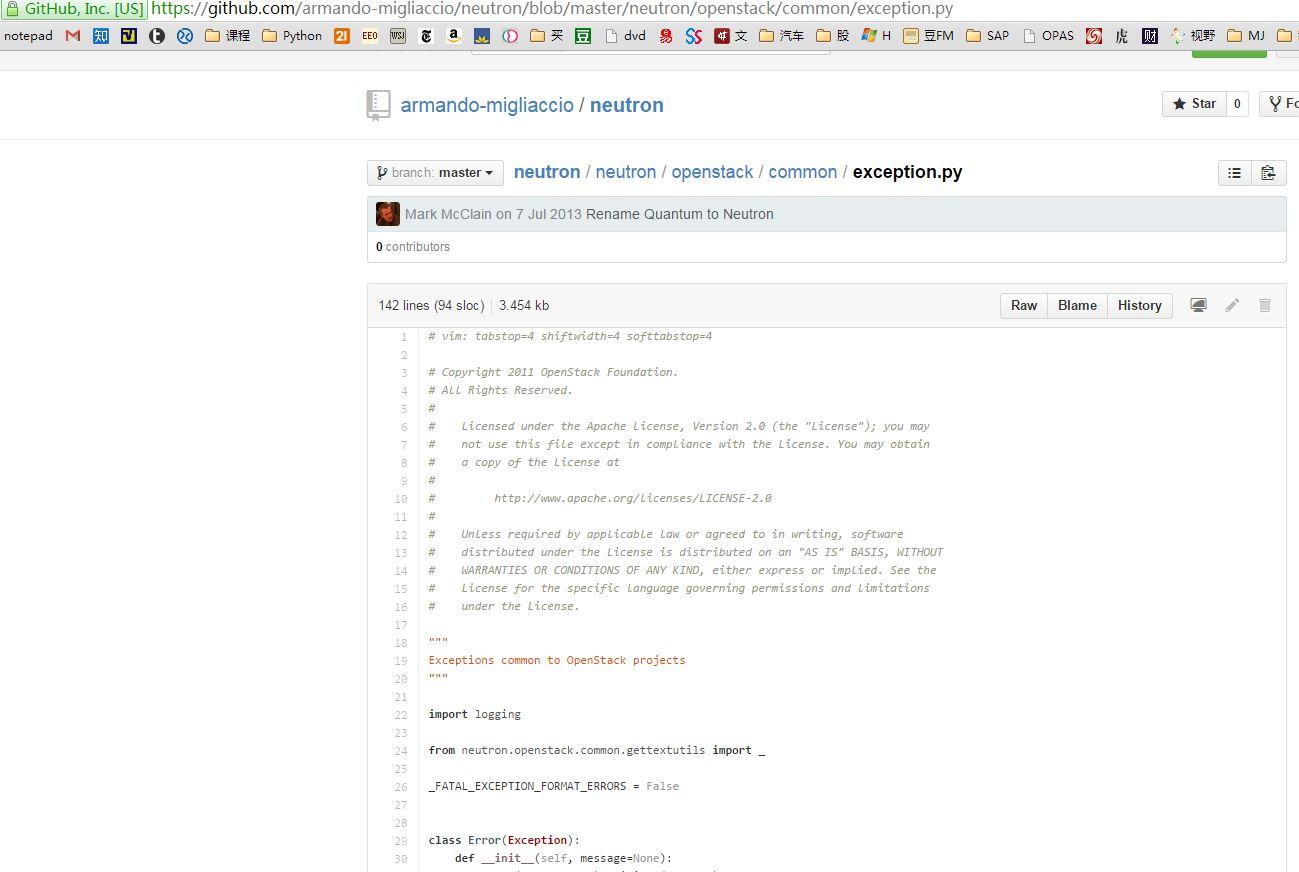Open the Zhihu 知 bookmark
The image size is (1299, 872).
point(101,36)
